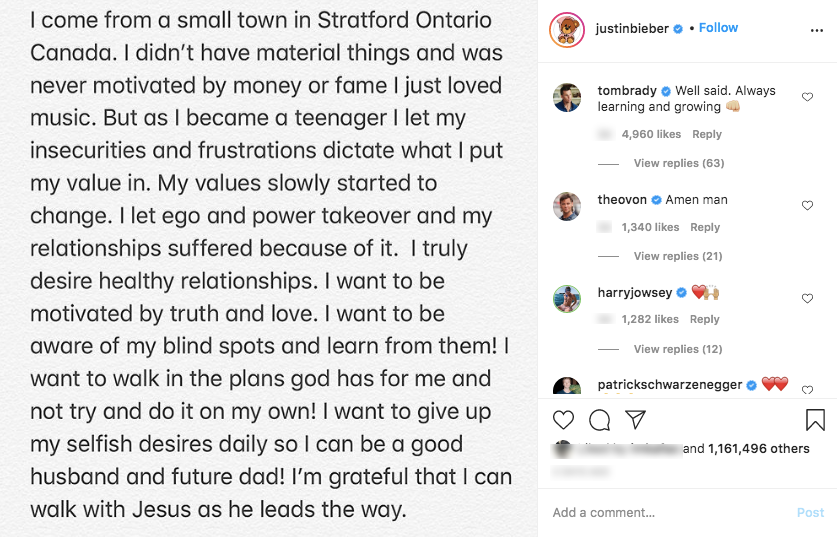Screen dimensions: 837x537
Task: Expand View replies (21) under theovon
Action: [x=678, y=256]
